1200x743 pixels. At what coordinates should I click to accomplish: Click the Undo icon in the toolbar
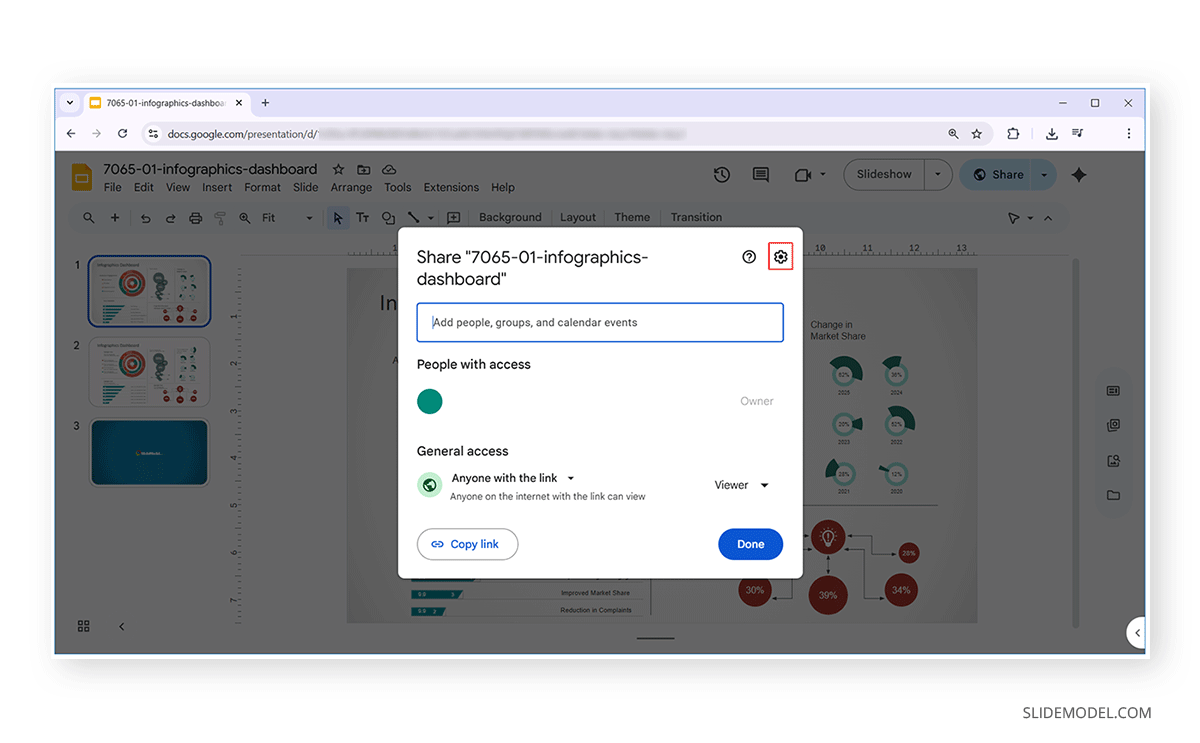click(x=145, y=217)
